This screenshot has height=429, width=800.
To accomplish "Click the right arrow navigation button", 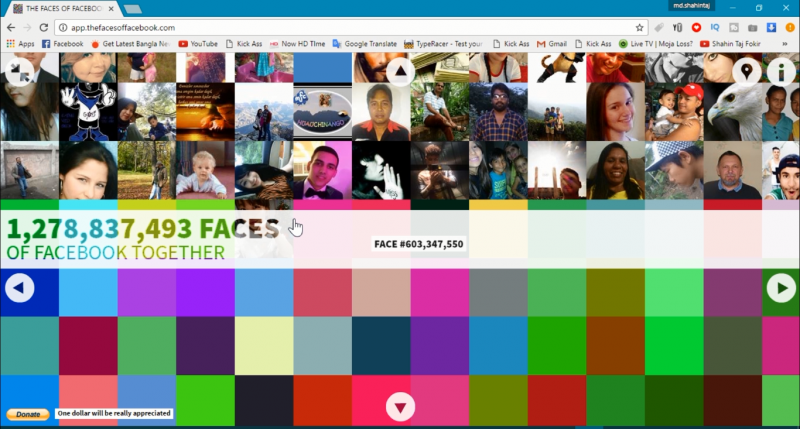I will 781,288.
